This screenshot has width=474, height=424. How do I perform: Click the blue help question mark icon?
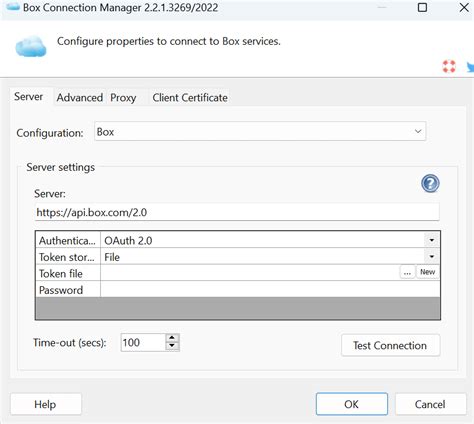(x=430, y=183)
